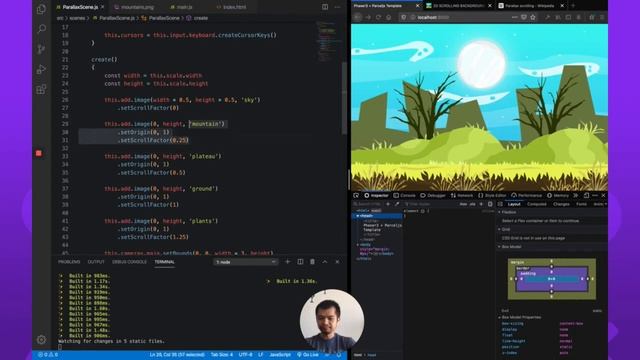Toggle responsive design mode in DevTools
The width and height of the screenshot is (640, 360).
[x=586, y=196]
